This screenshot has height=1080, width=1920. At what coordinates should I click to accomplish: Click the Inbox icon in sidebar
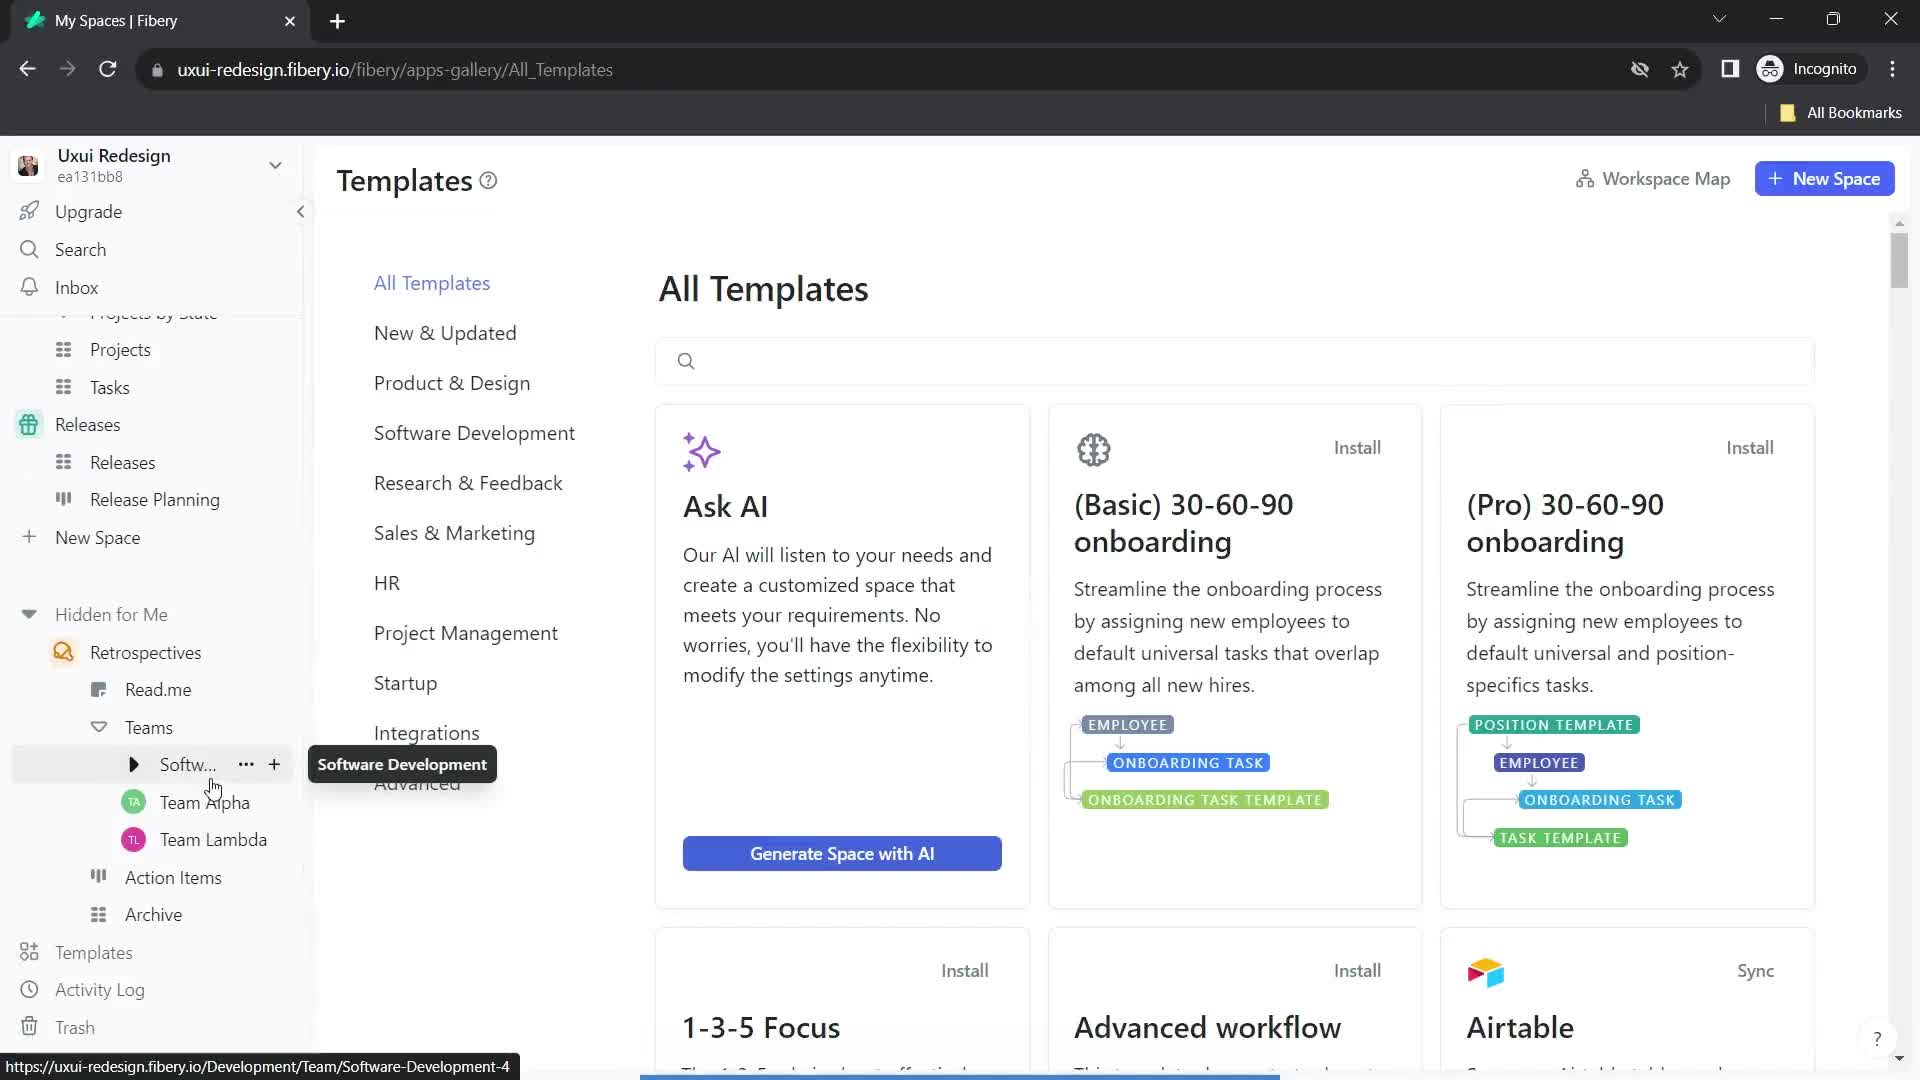click(29, 287)
